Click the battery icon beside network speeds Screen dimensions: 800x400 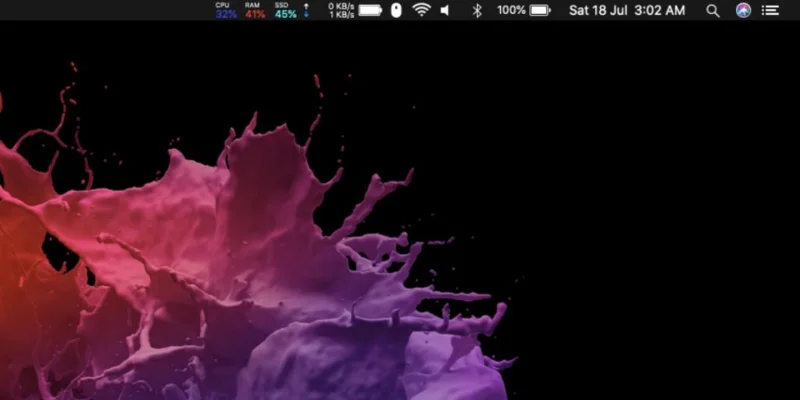pos(370,10)
